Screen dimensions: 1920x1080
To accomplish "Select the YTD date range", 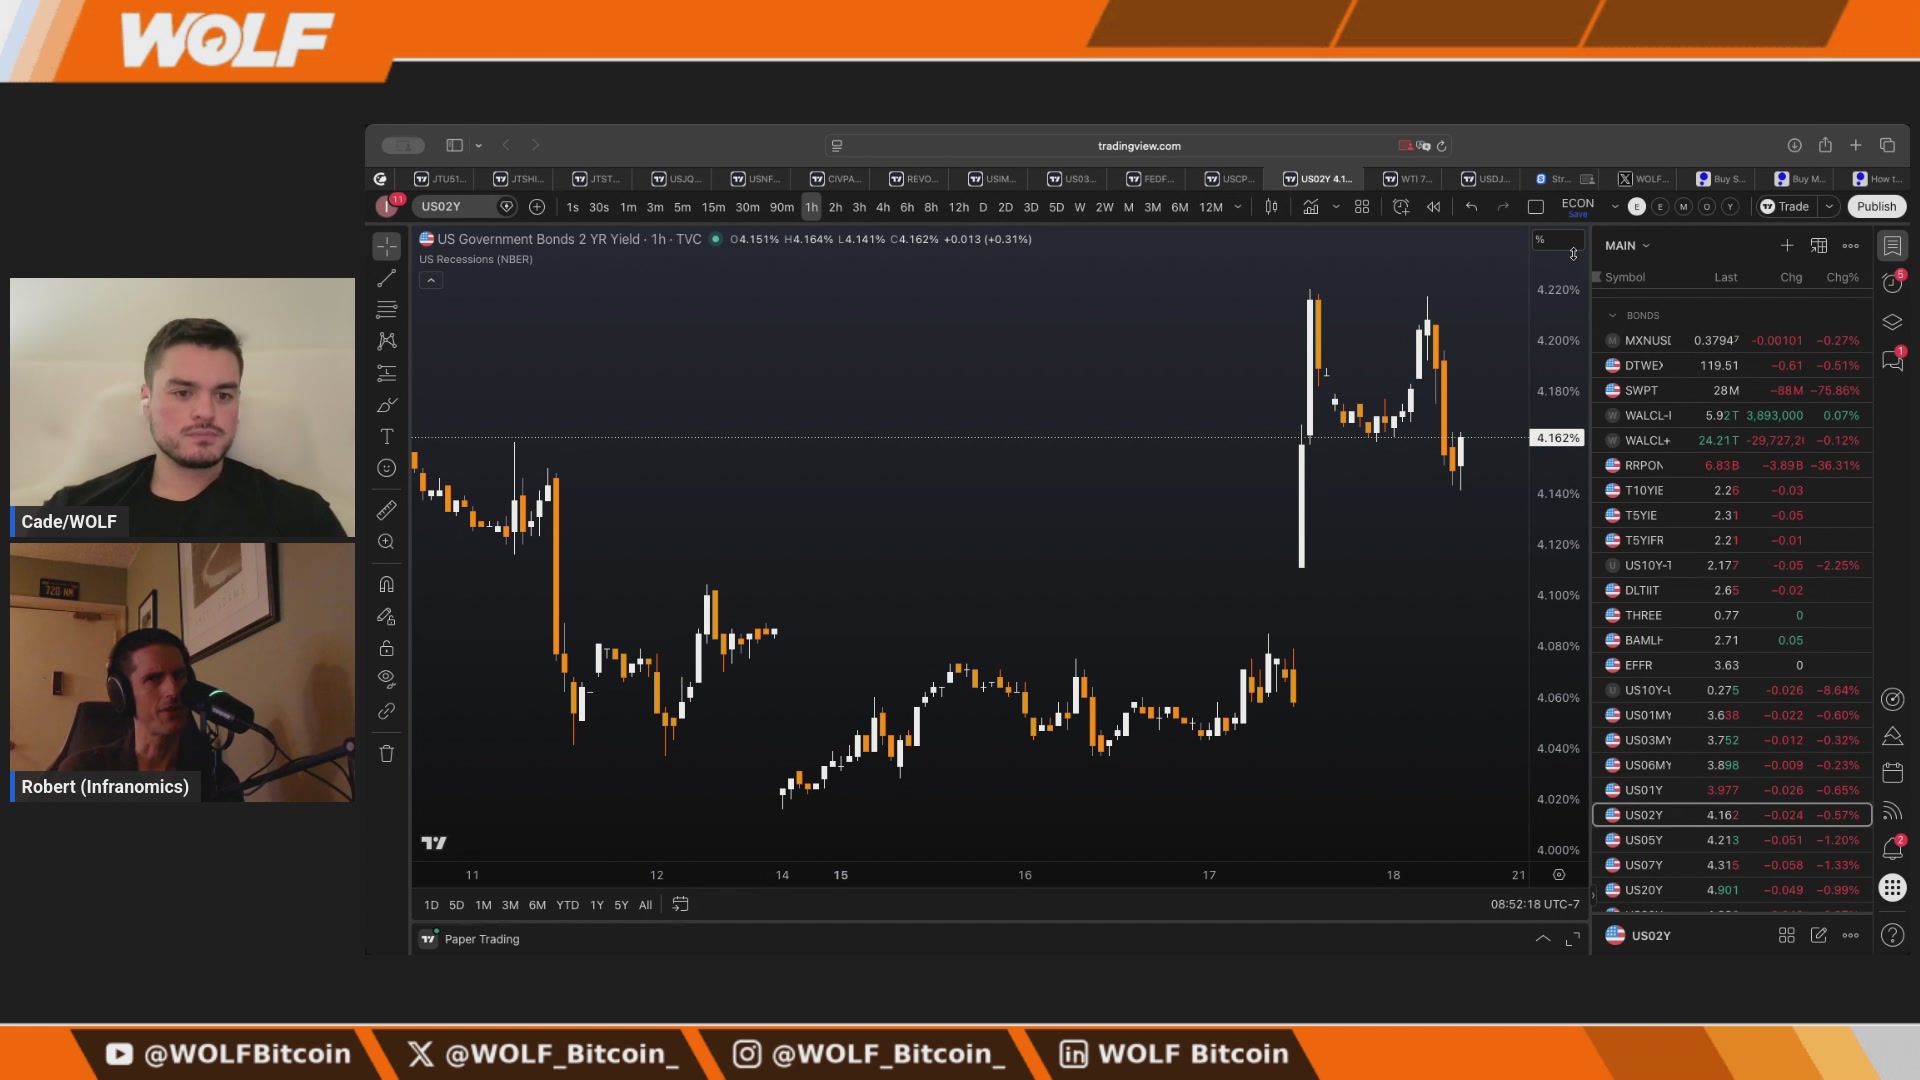I will click(x=567, y=905).
